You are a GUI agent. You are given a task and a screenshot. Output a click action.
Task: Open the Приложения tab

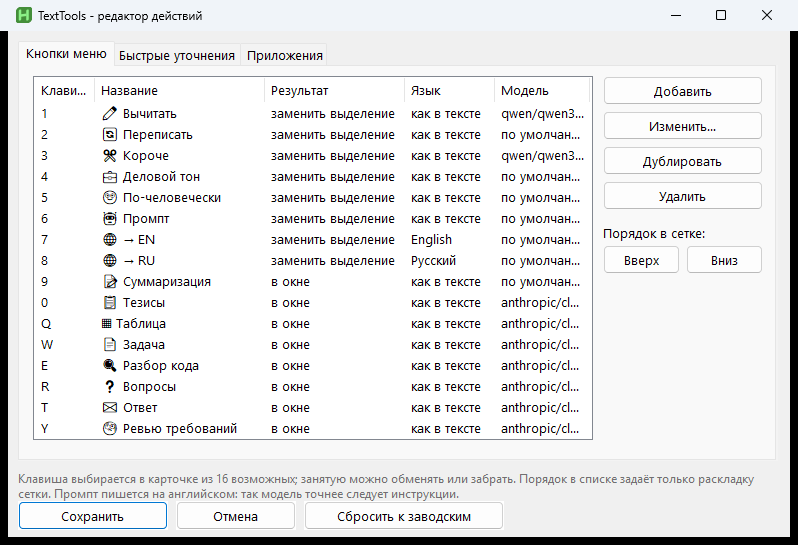[x=284, y=55]
